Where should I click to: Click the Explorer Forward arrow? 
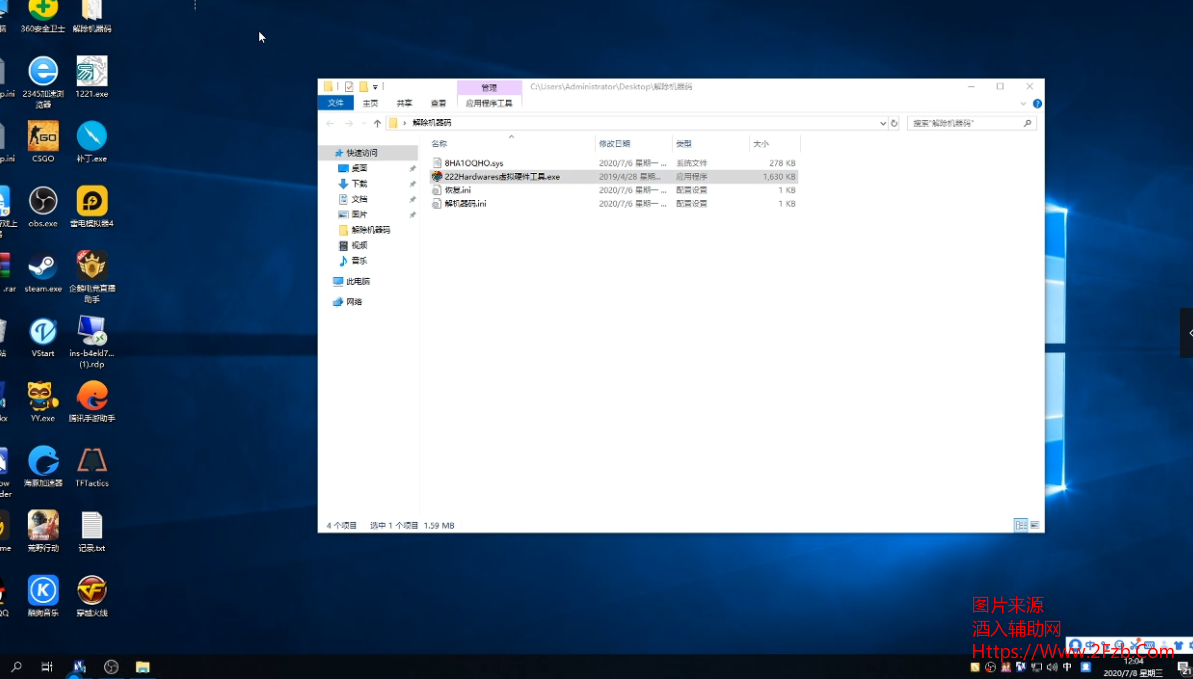[x=348, y=123]
